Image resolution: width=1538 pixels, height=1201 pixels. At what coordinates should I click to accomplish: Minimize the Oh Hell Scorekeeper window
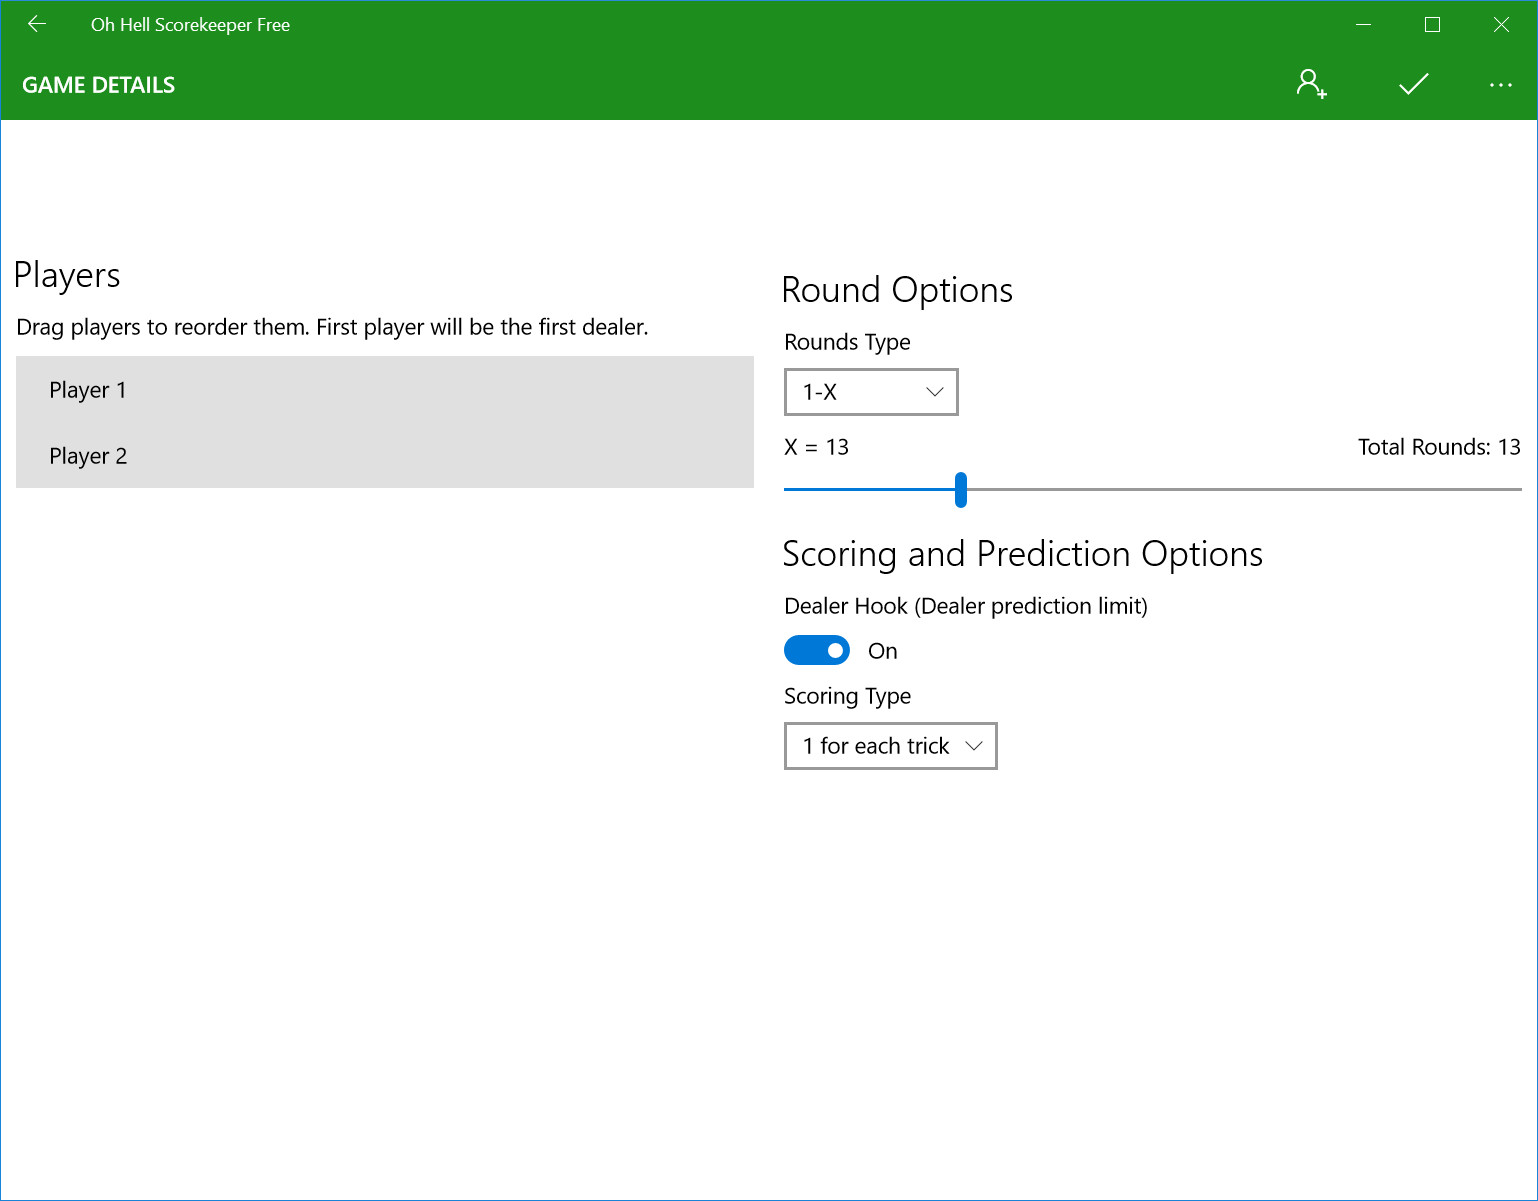click(1363, 25)
